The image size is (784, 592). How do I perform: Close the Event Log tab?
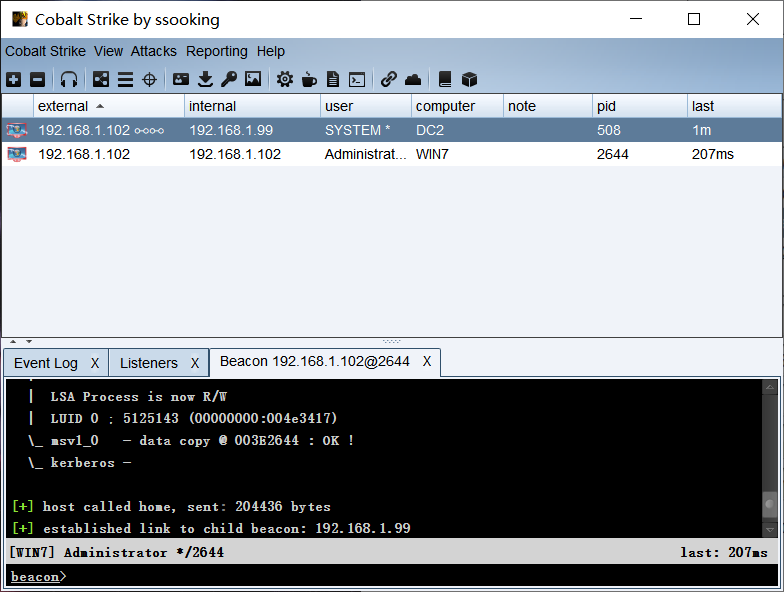tap(95, 363)
